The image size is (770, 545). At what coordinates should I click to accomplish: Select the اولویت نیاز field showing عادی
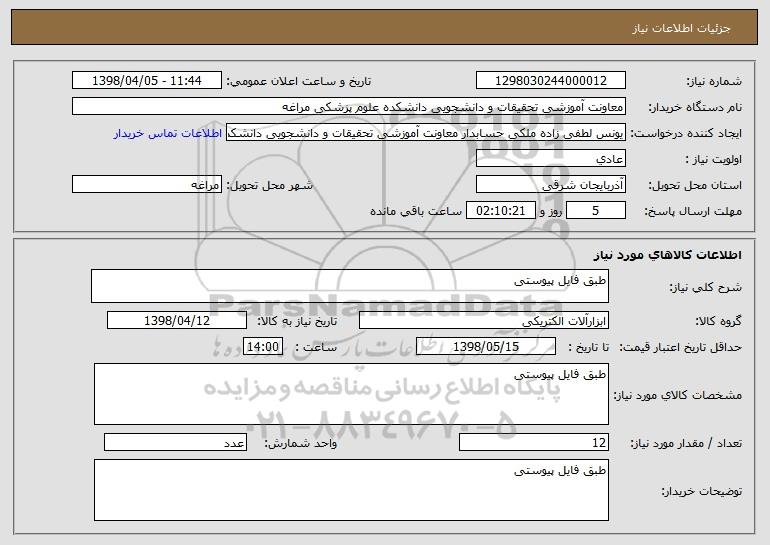click(x=551, y=159)
